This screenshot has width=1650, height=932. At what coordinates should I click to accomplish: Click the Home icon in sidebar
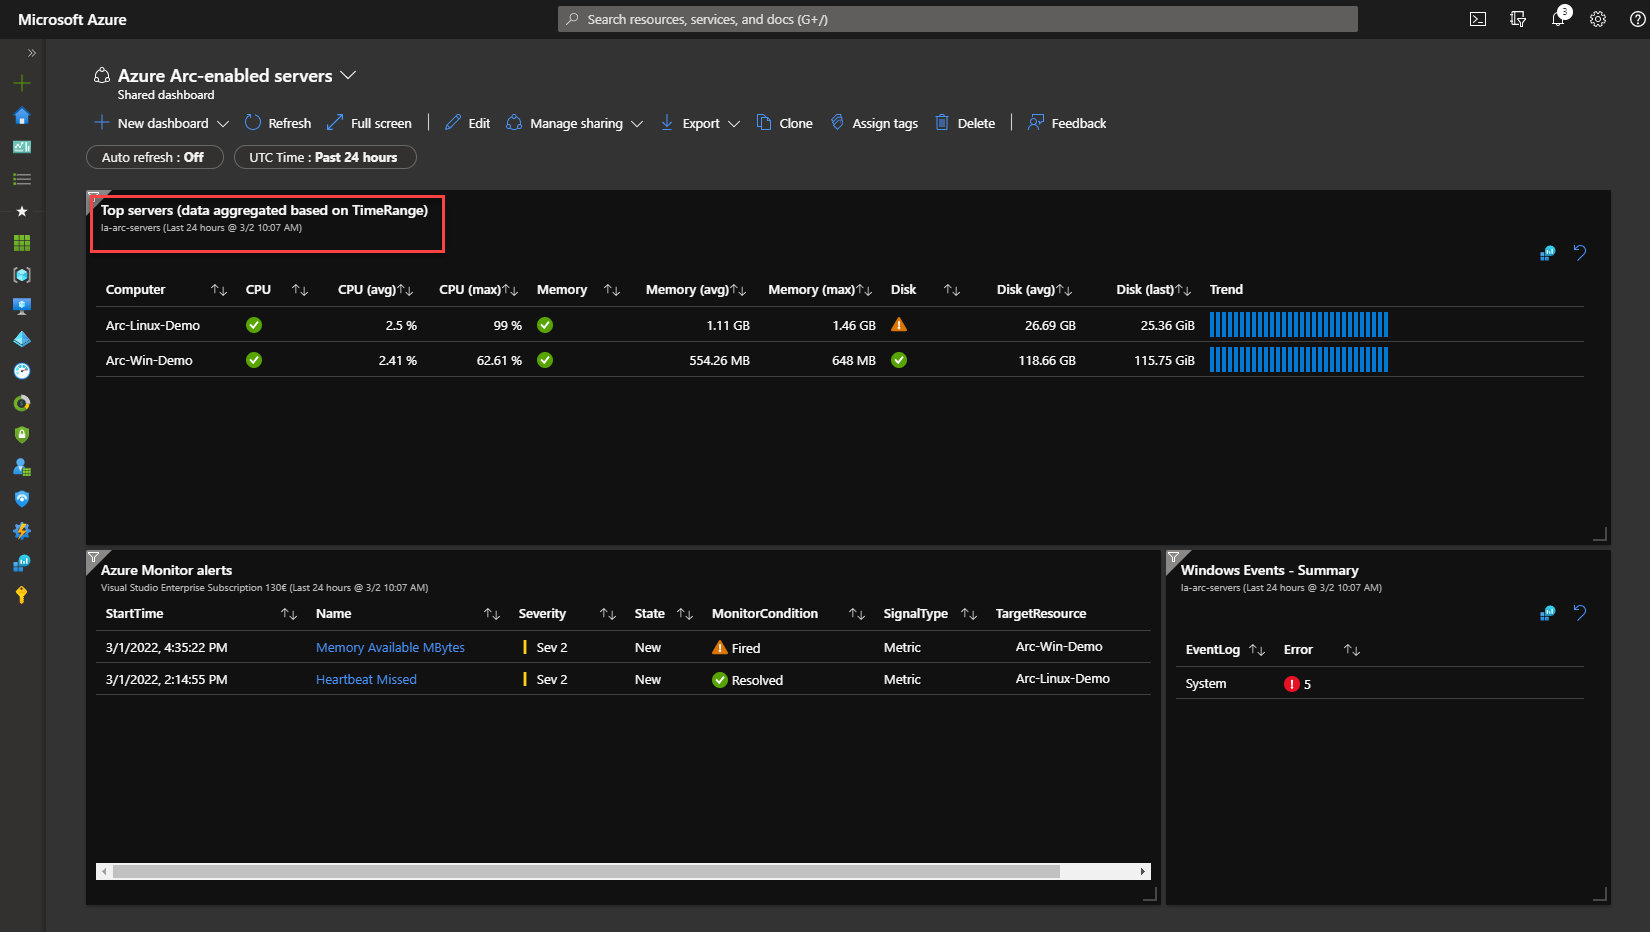coord(22,115)
